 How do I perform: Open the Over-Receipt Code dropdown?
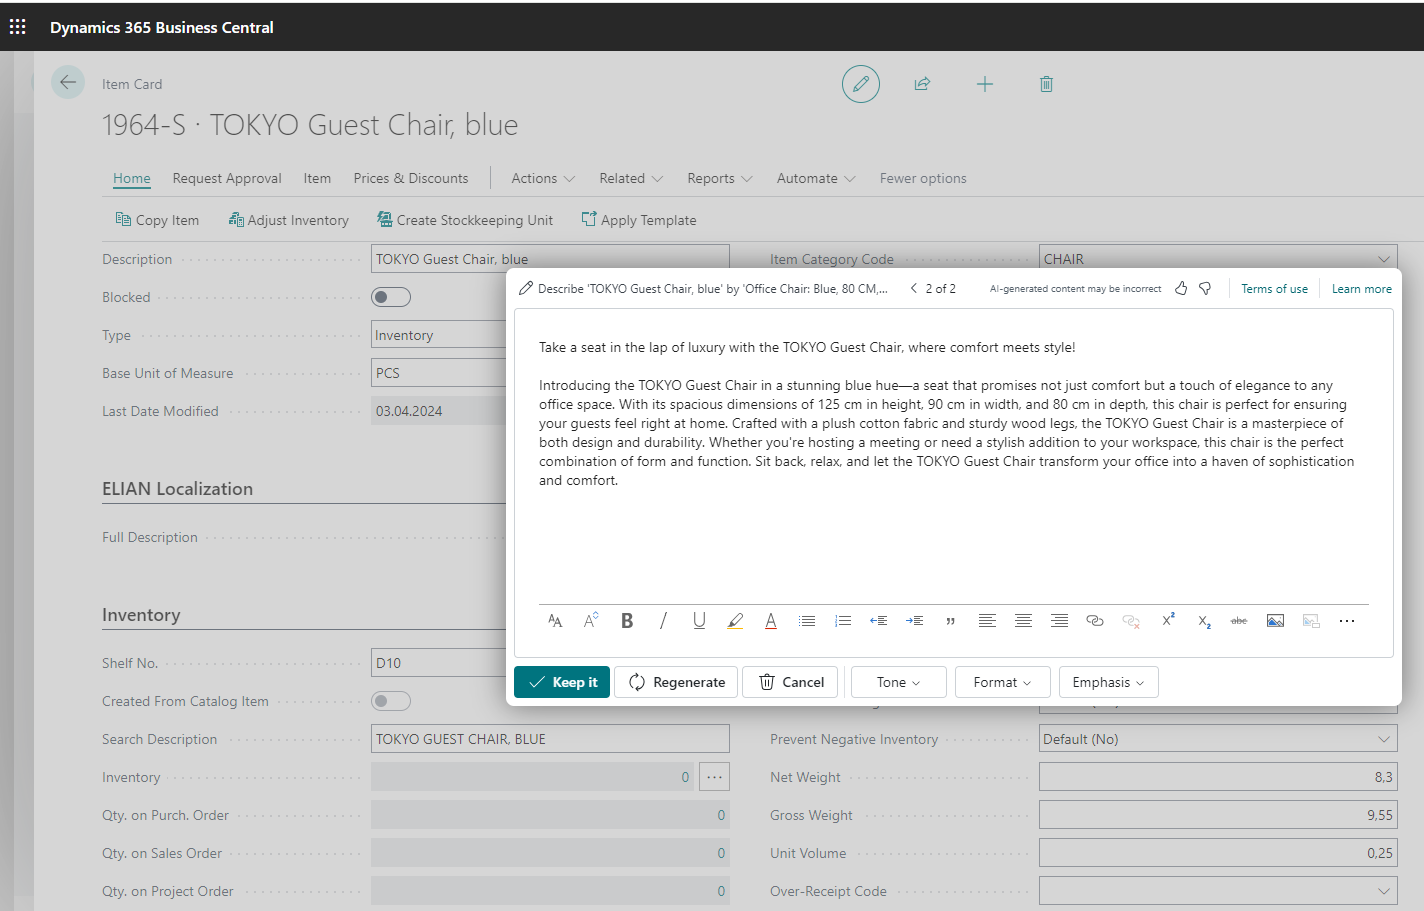click(1384, 891)
